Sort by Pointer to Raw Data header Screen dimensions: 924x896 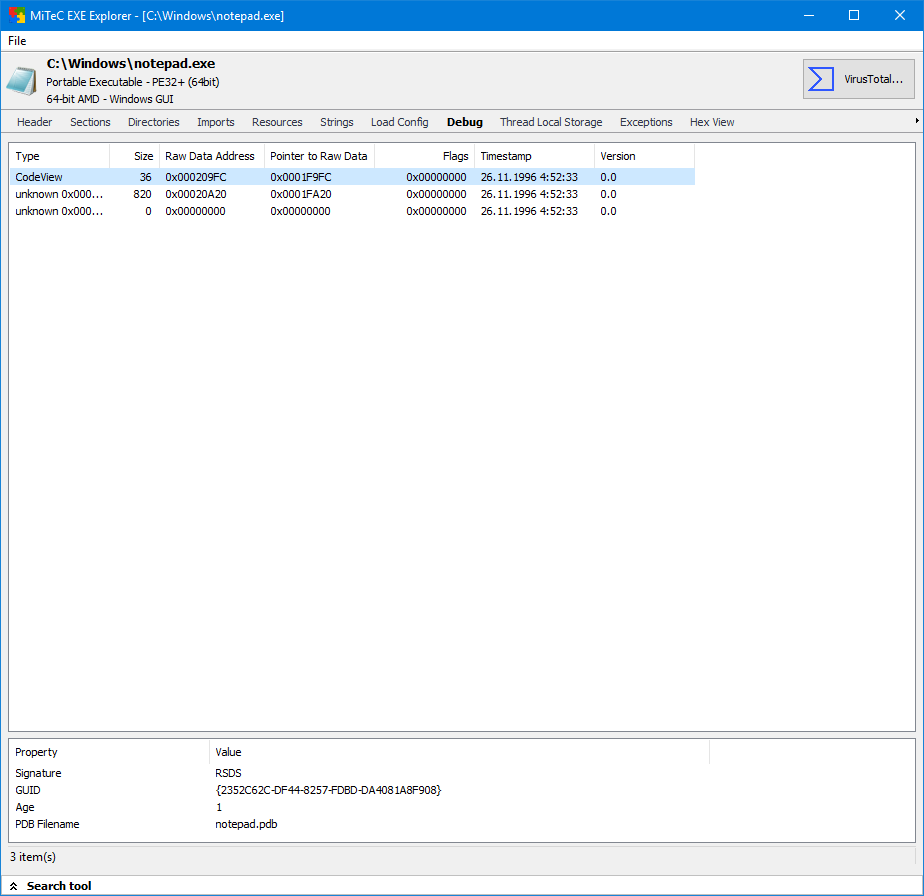(x=319, y=156)
